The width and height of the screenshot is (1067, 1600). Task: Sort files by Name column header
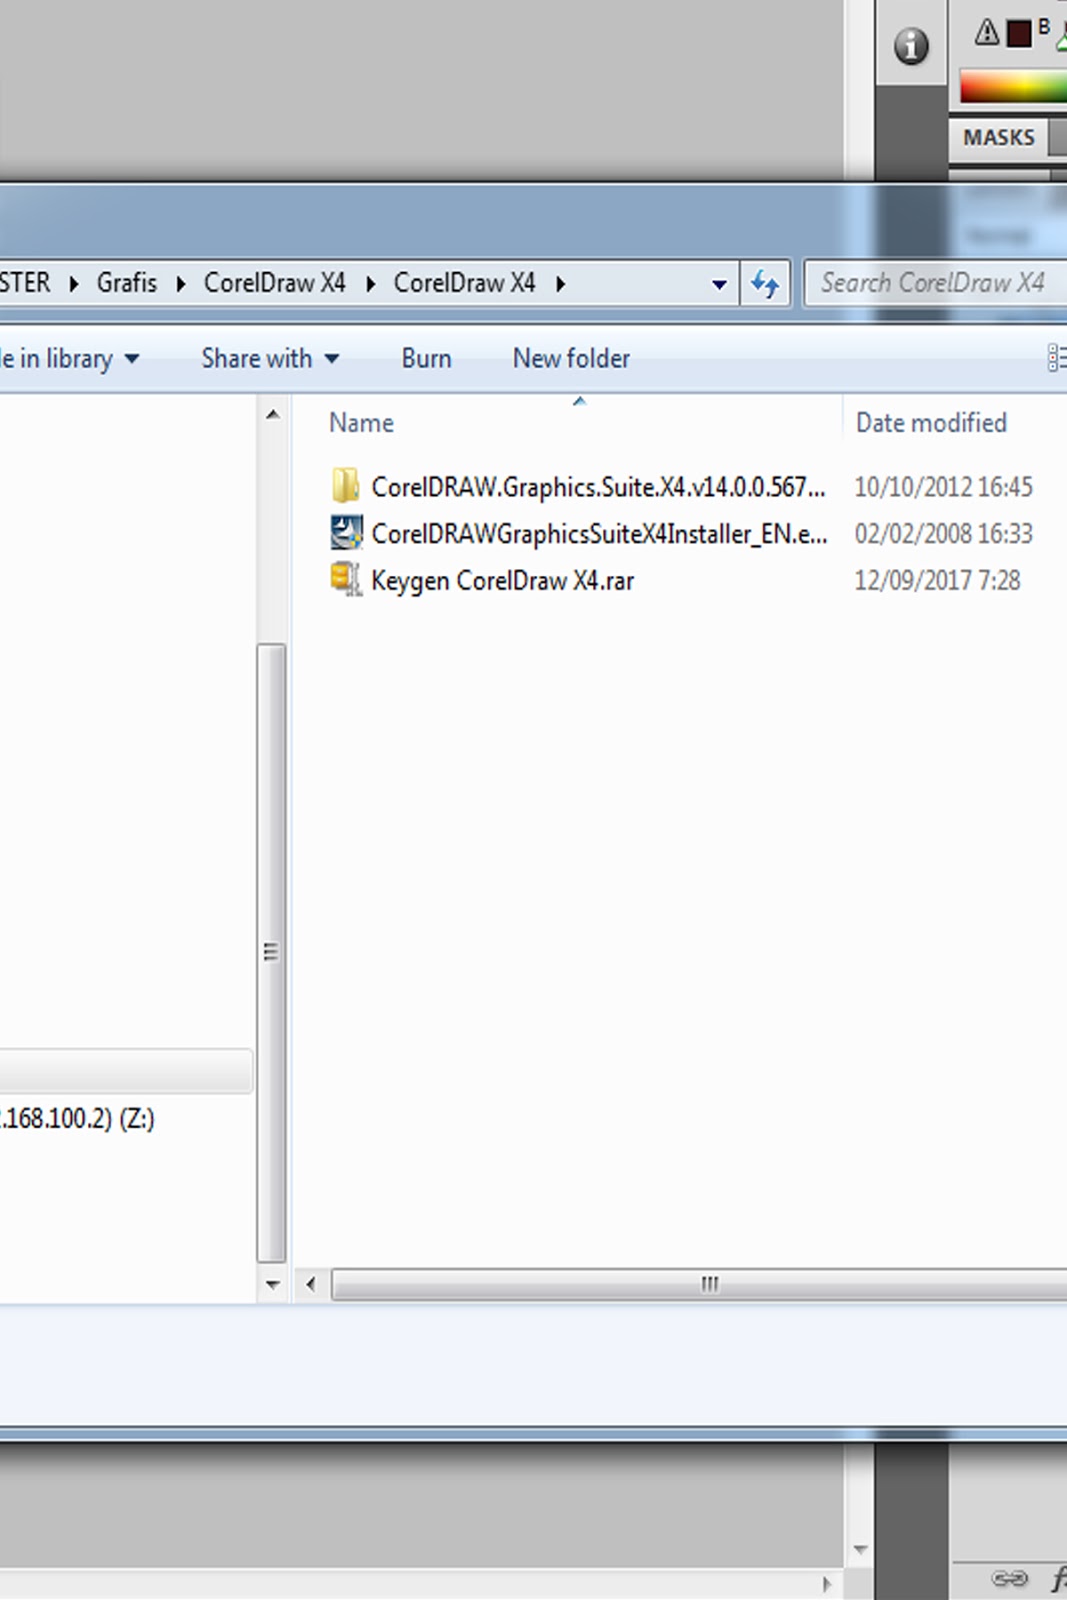(x=361, y=423)
